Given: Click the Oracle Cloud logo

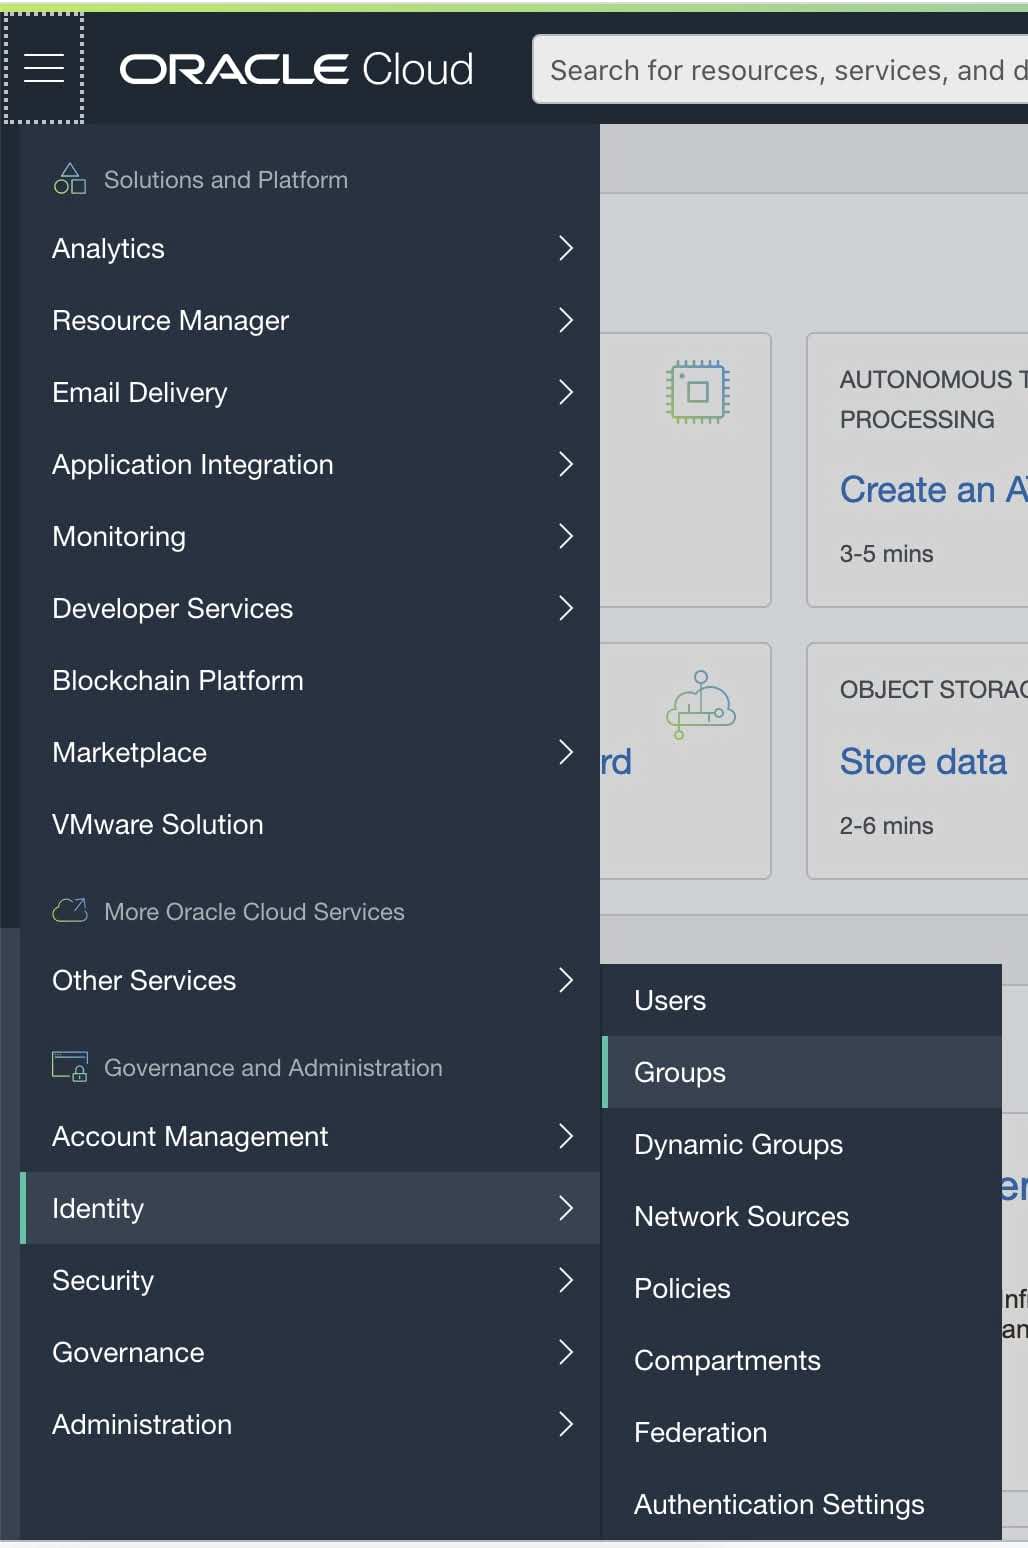Looking at the screenshot, I should (x=296, y=69).
